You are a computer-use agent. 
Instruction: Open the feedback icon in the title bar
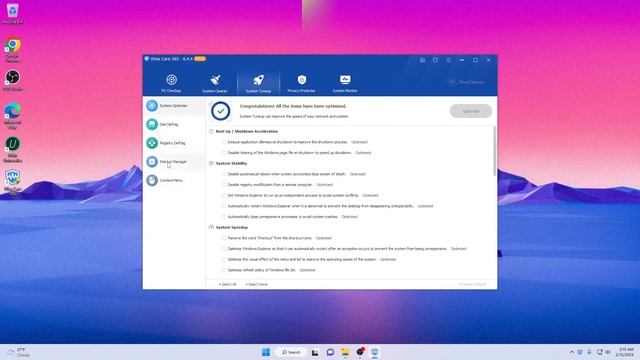[422, 60]
